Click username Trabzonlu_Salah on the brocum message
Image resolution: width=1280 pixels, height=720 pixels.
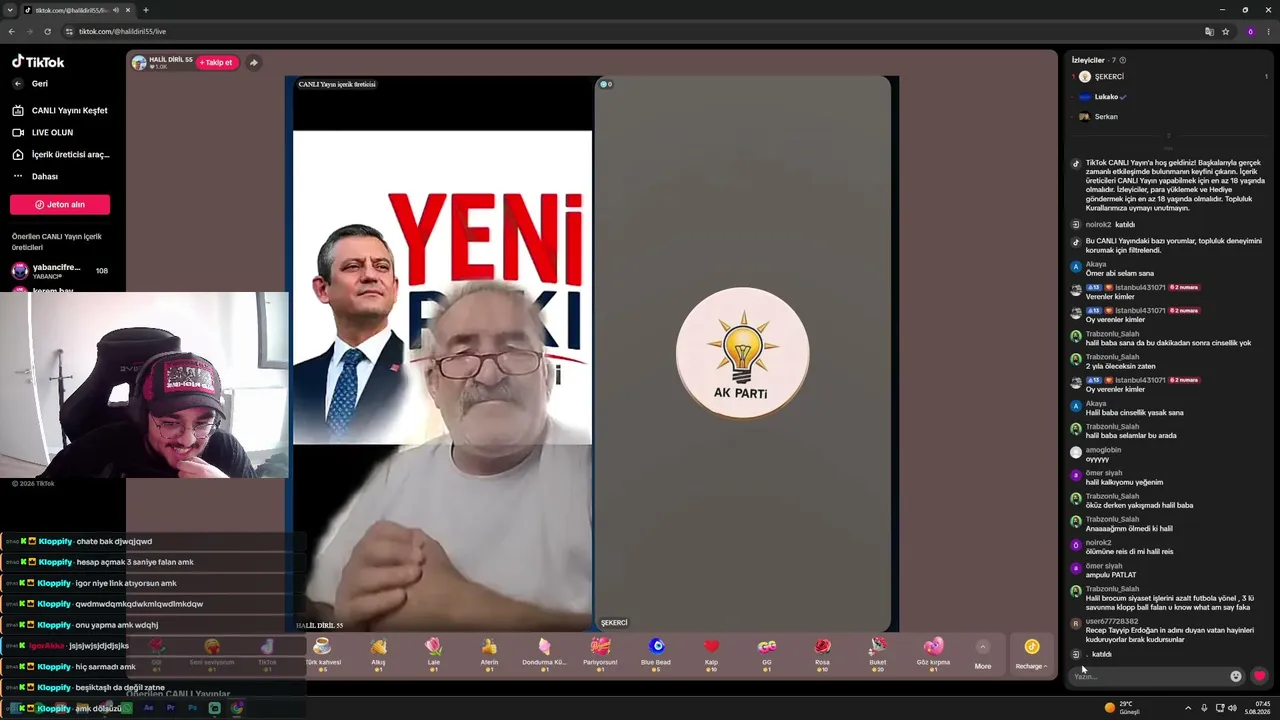1113,589
